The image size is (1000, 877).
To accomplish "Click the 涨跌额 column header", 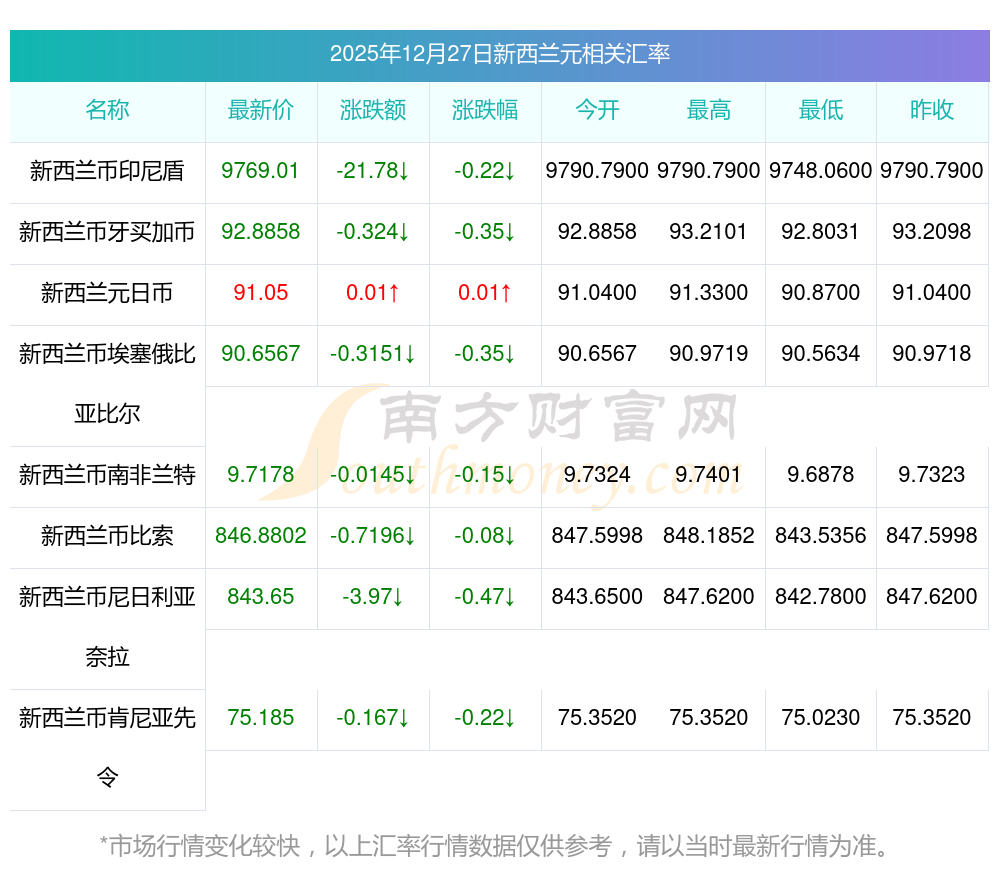I will coord(373,110).
